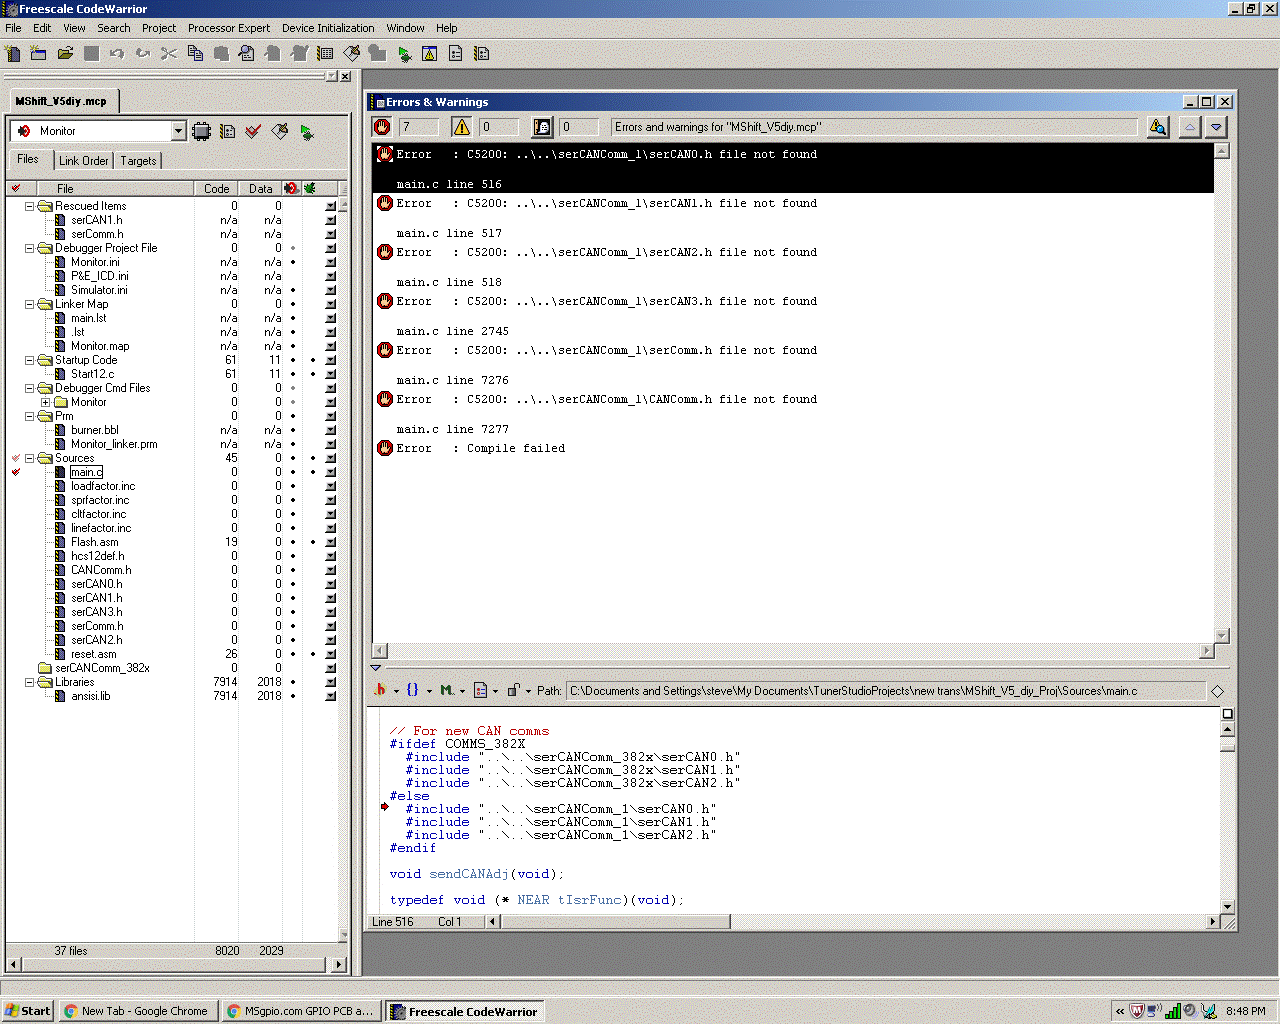Screen dimensions: 1280x1024
Task: Switch to the Targets tab
Action: click(138, 161)
